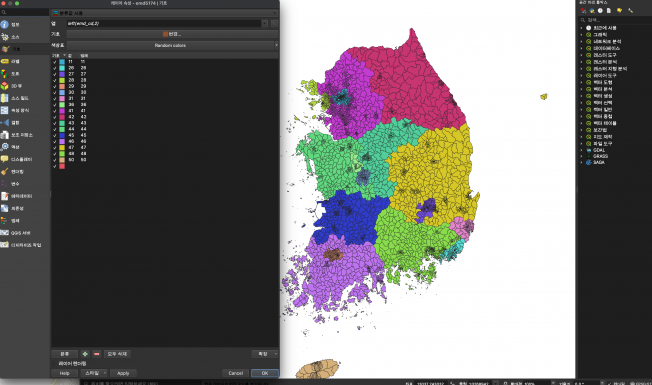
Task: Open the Auxiliary Storage page in the sidebar
Action: coord(24,135)
